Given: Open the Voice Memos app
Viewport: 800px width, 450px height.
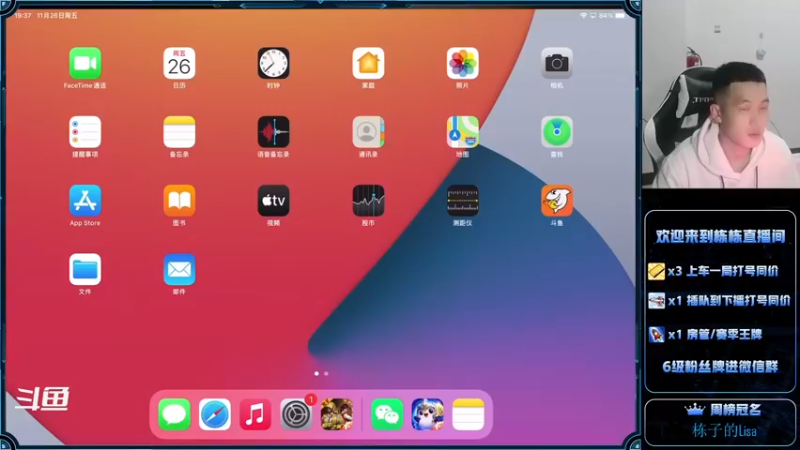Looking at the screenshot, I should click(273, 132).
